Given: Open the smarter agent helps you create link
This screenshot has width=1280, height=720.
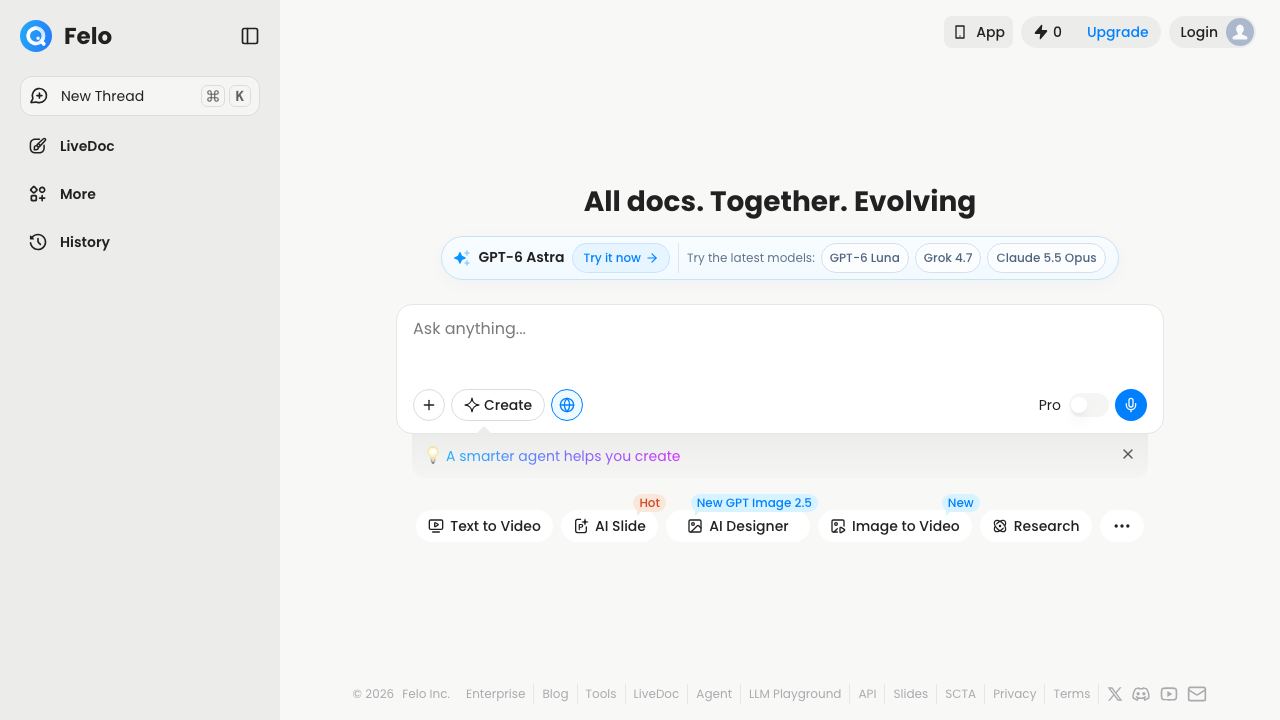Looking at the screenshot, I should [x=563, y=456].
